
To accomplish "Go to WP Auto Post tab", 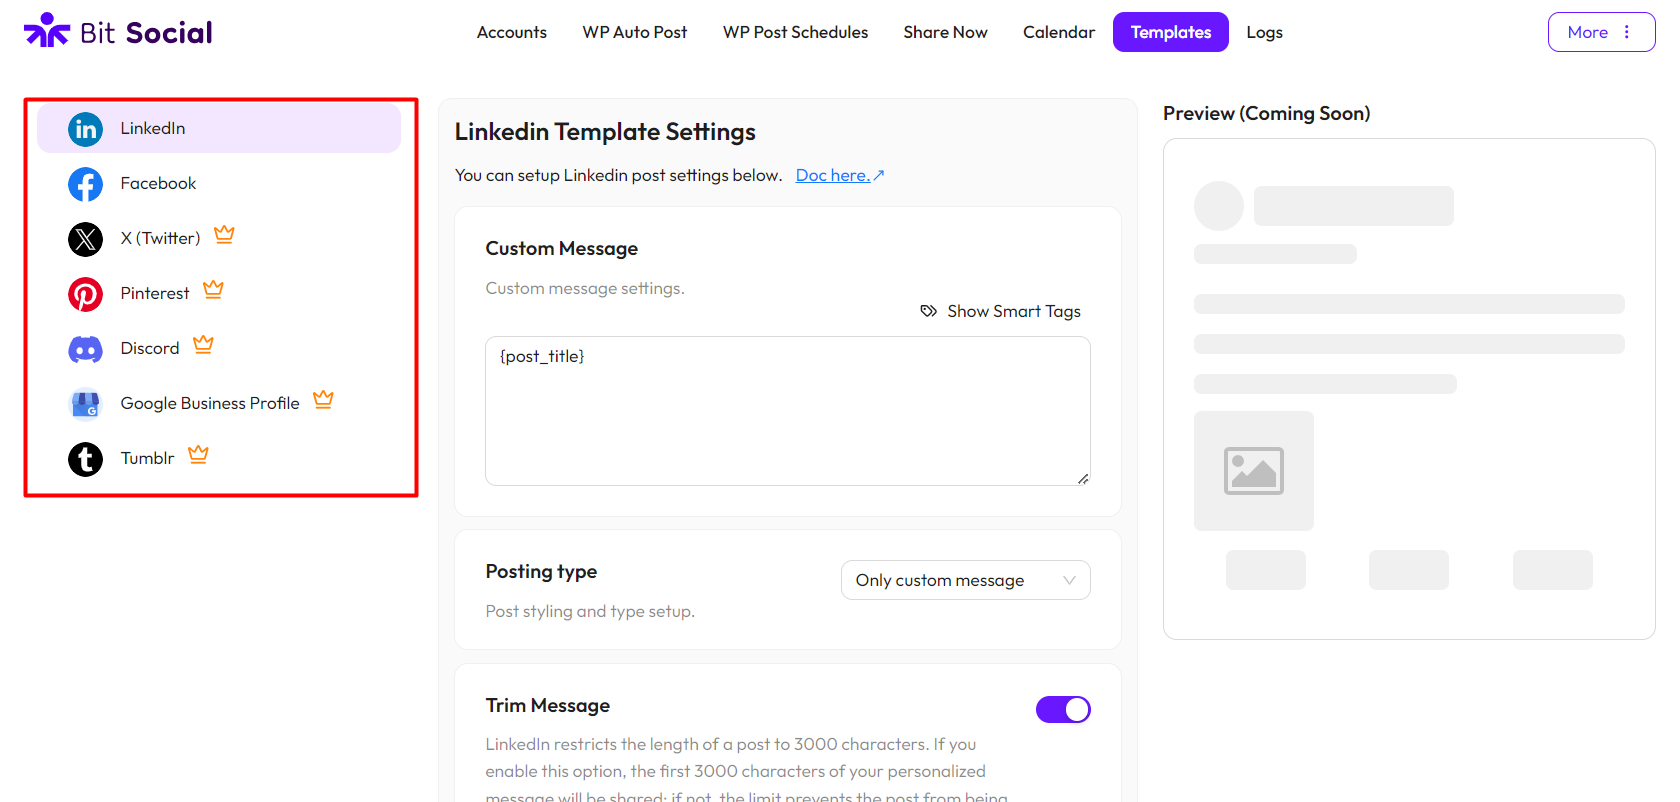I will 635,32.
